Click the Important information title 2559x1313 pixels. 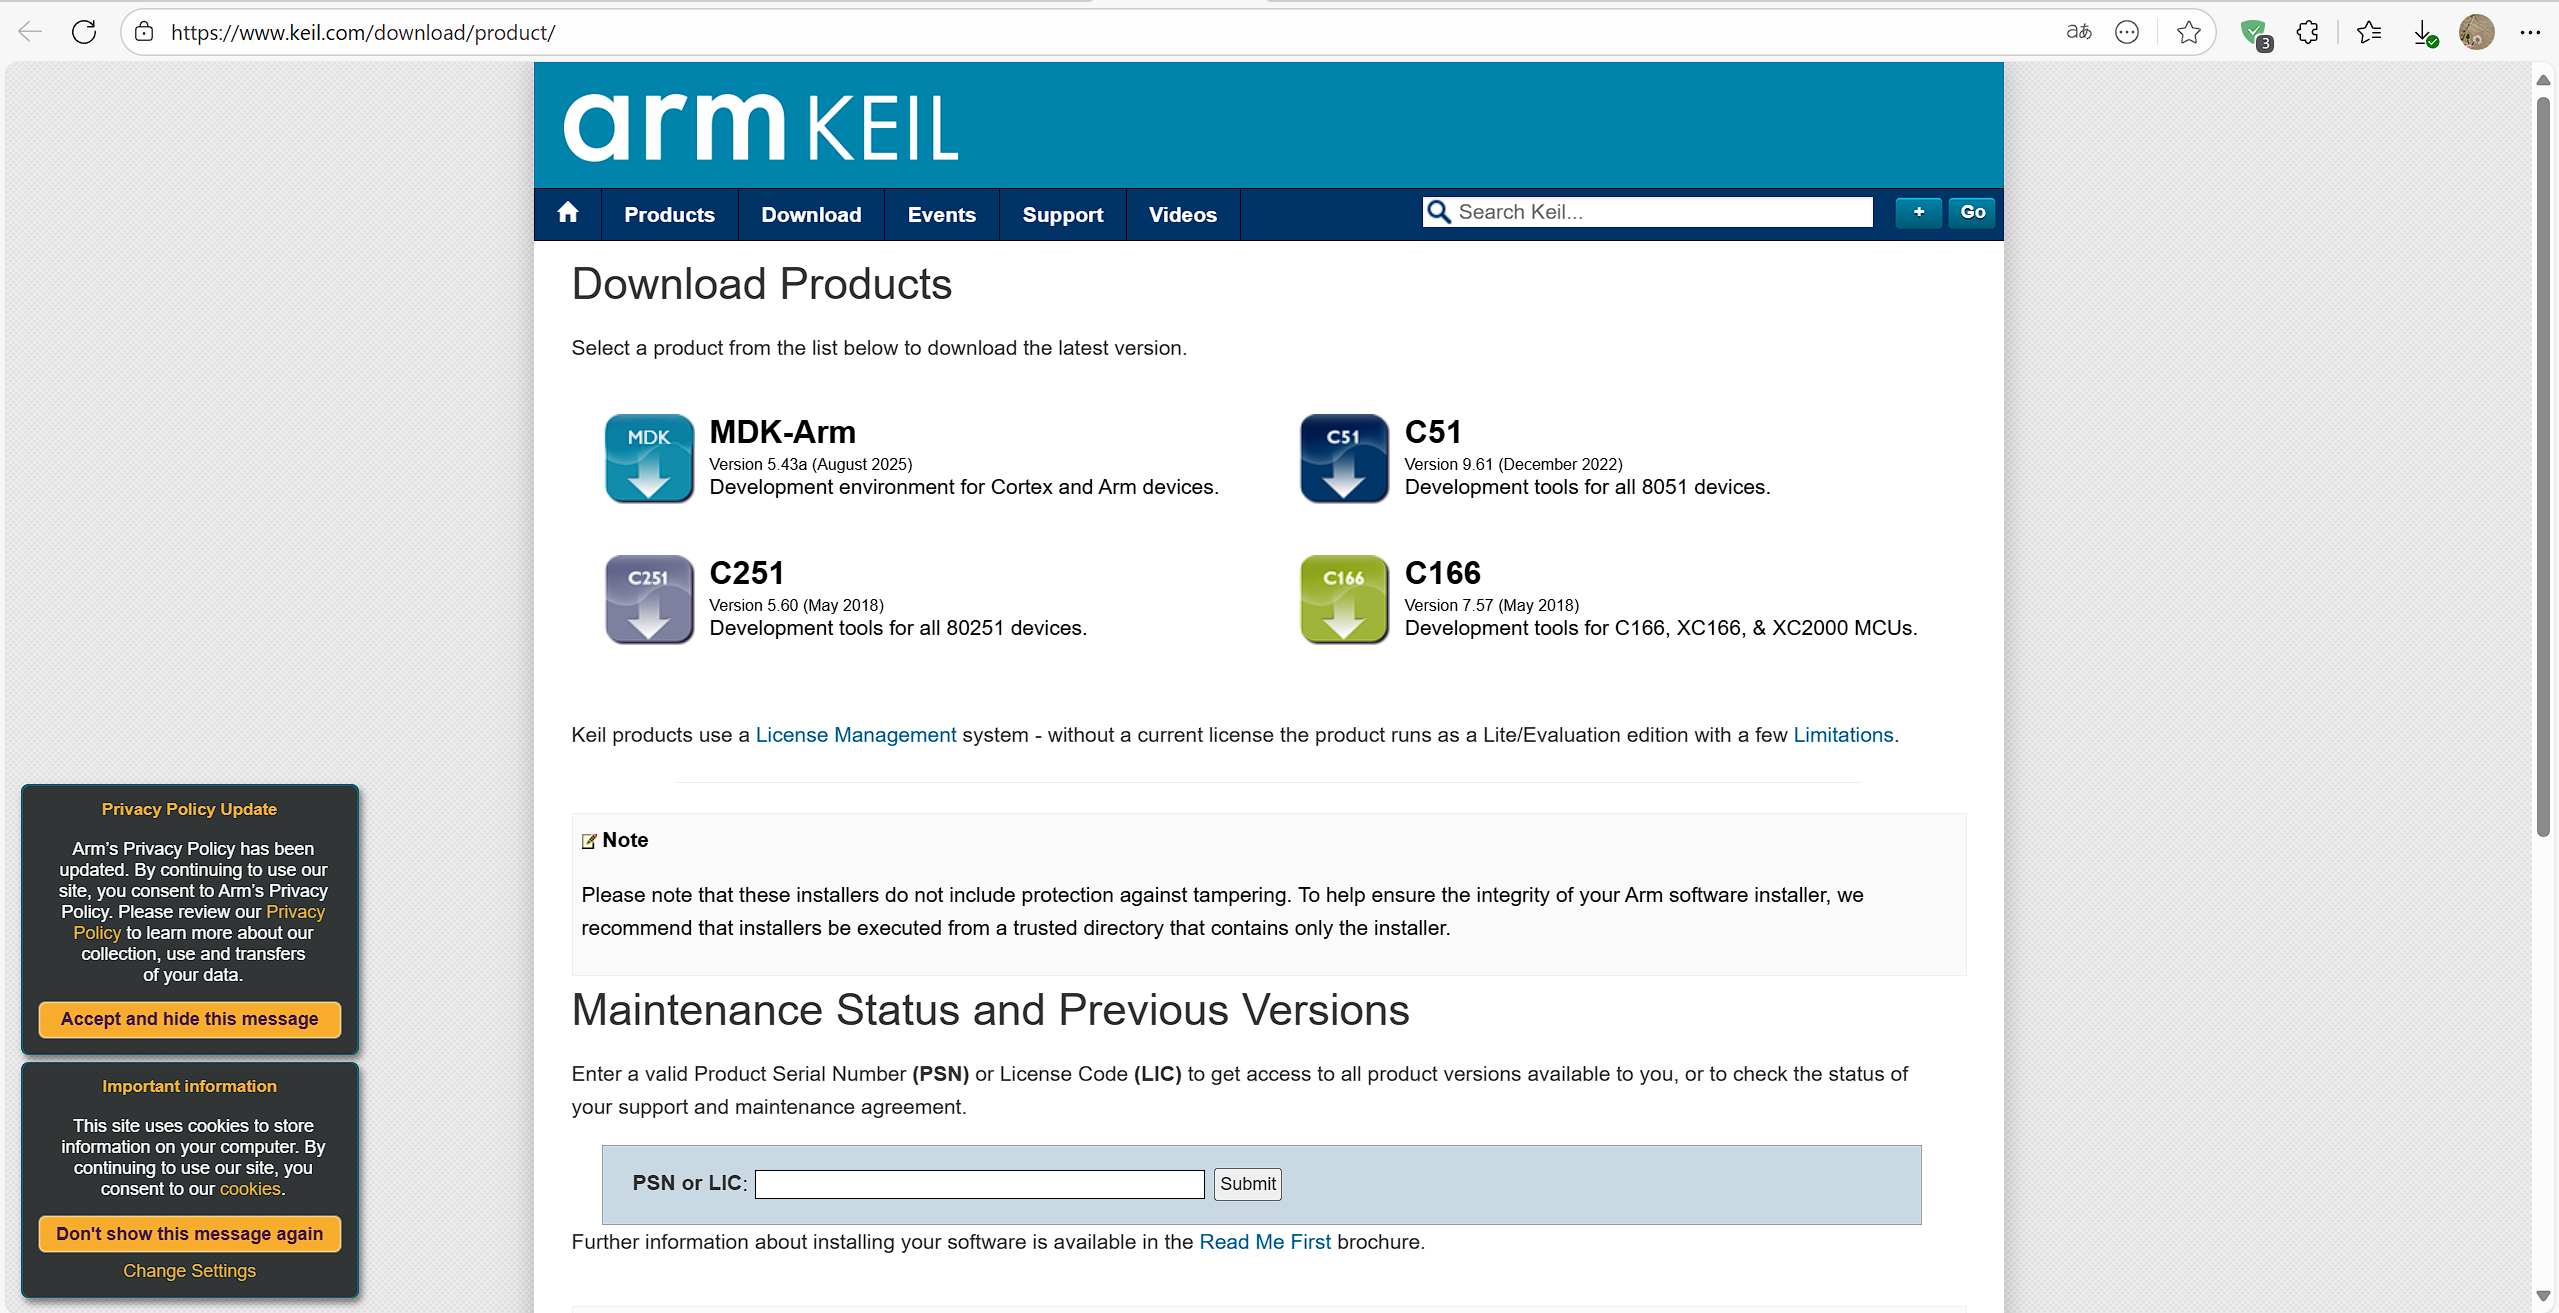click(190, 1086)
